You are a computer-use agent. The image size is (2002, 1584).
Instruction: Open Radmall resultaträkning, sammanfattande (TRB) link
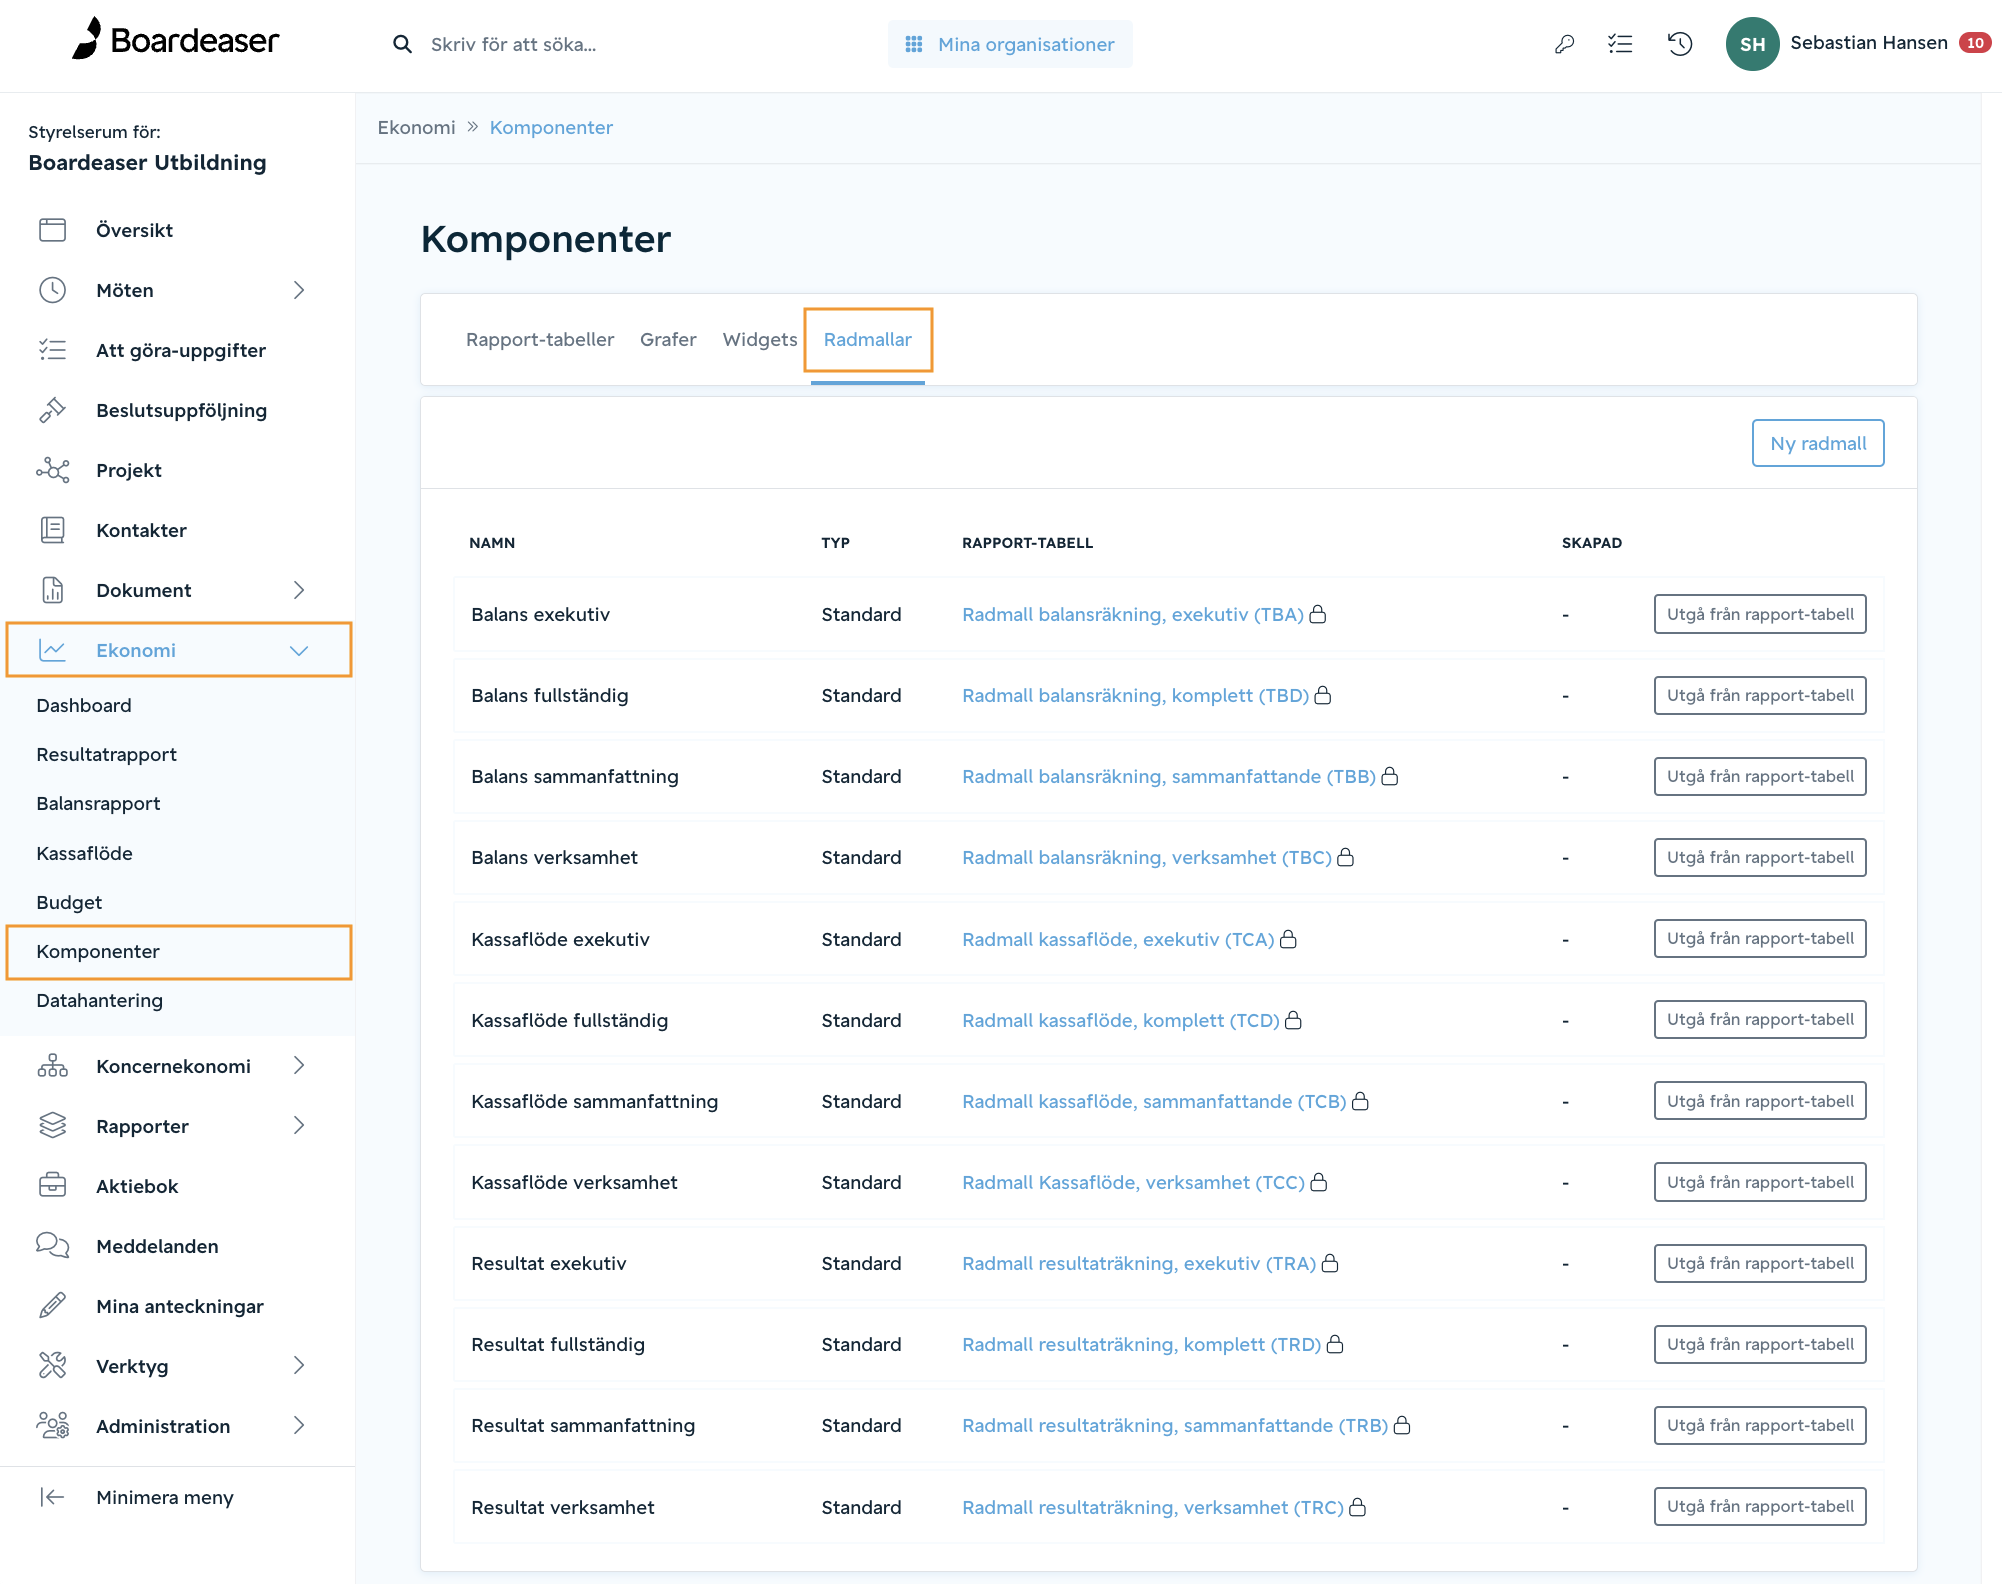click(x=1175, y=1425)
